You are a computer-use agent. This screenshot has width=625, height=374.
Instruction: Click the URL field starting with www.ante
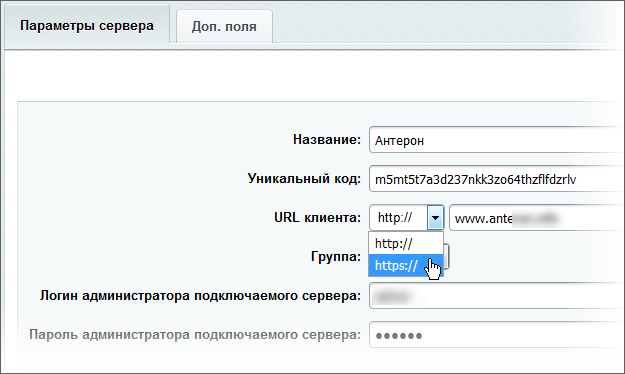537,218
